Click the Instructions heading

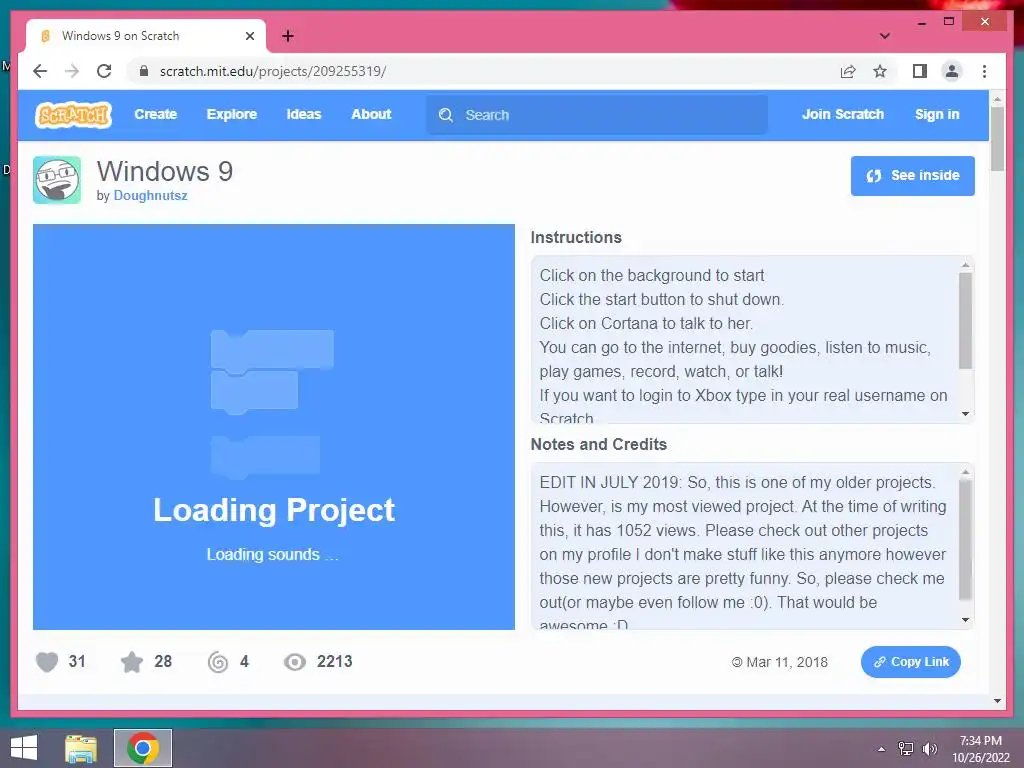click(576, 237)
